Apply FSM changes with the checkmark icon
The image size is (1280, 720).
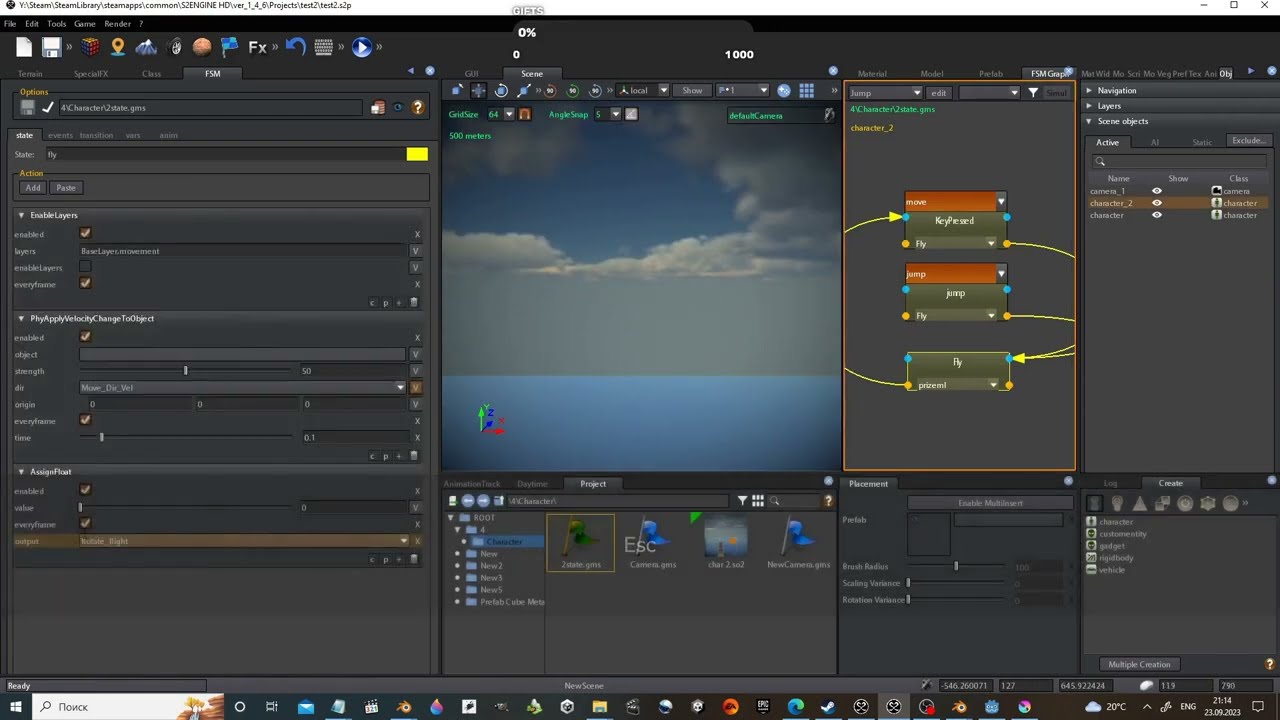pyautogui.click(x=47, y=107)
